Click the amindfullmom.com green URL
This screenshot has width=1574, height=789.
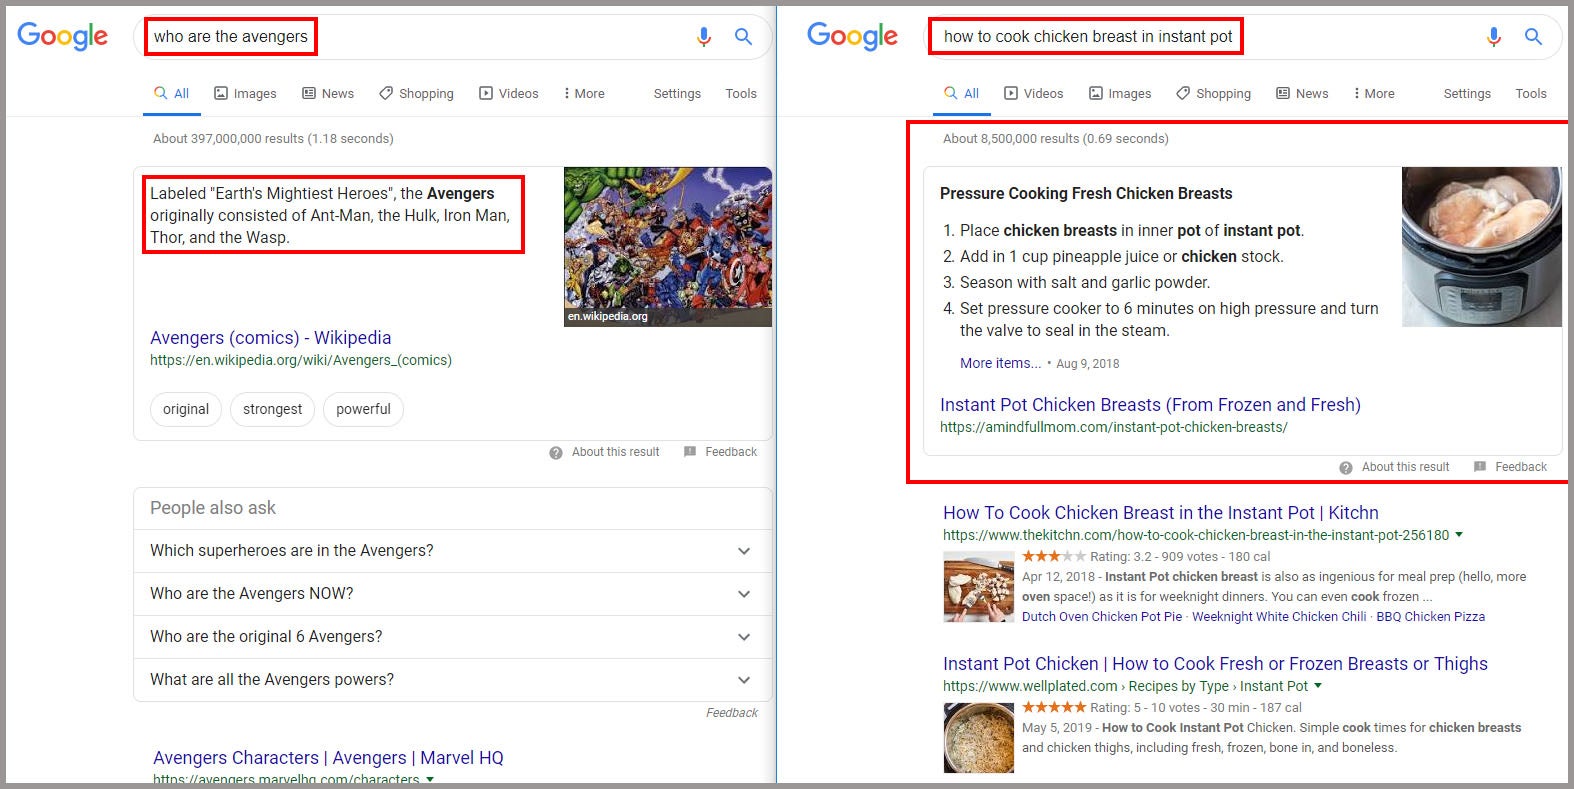pos(1114,427)
